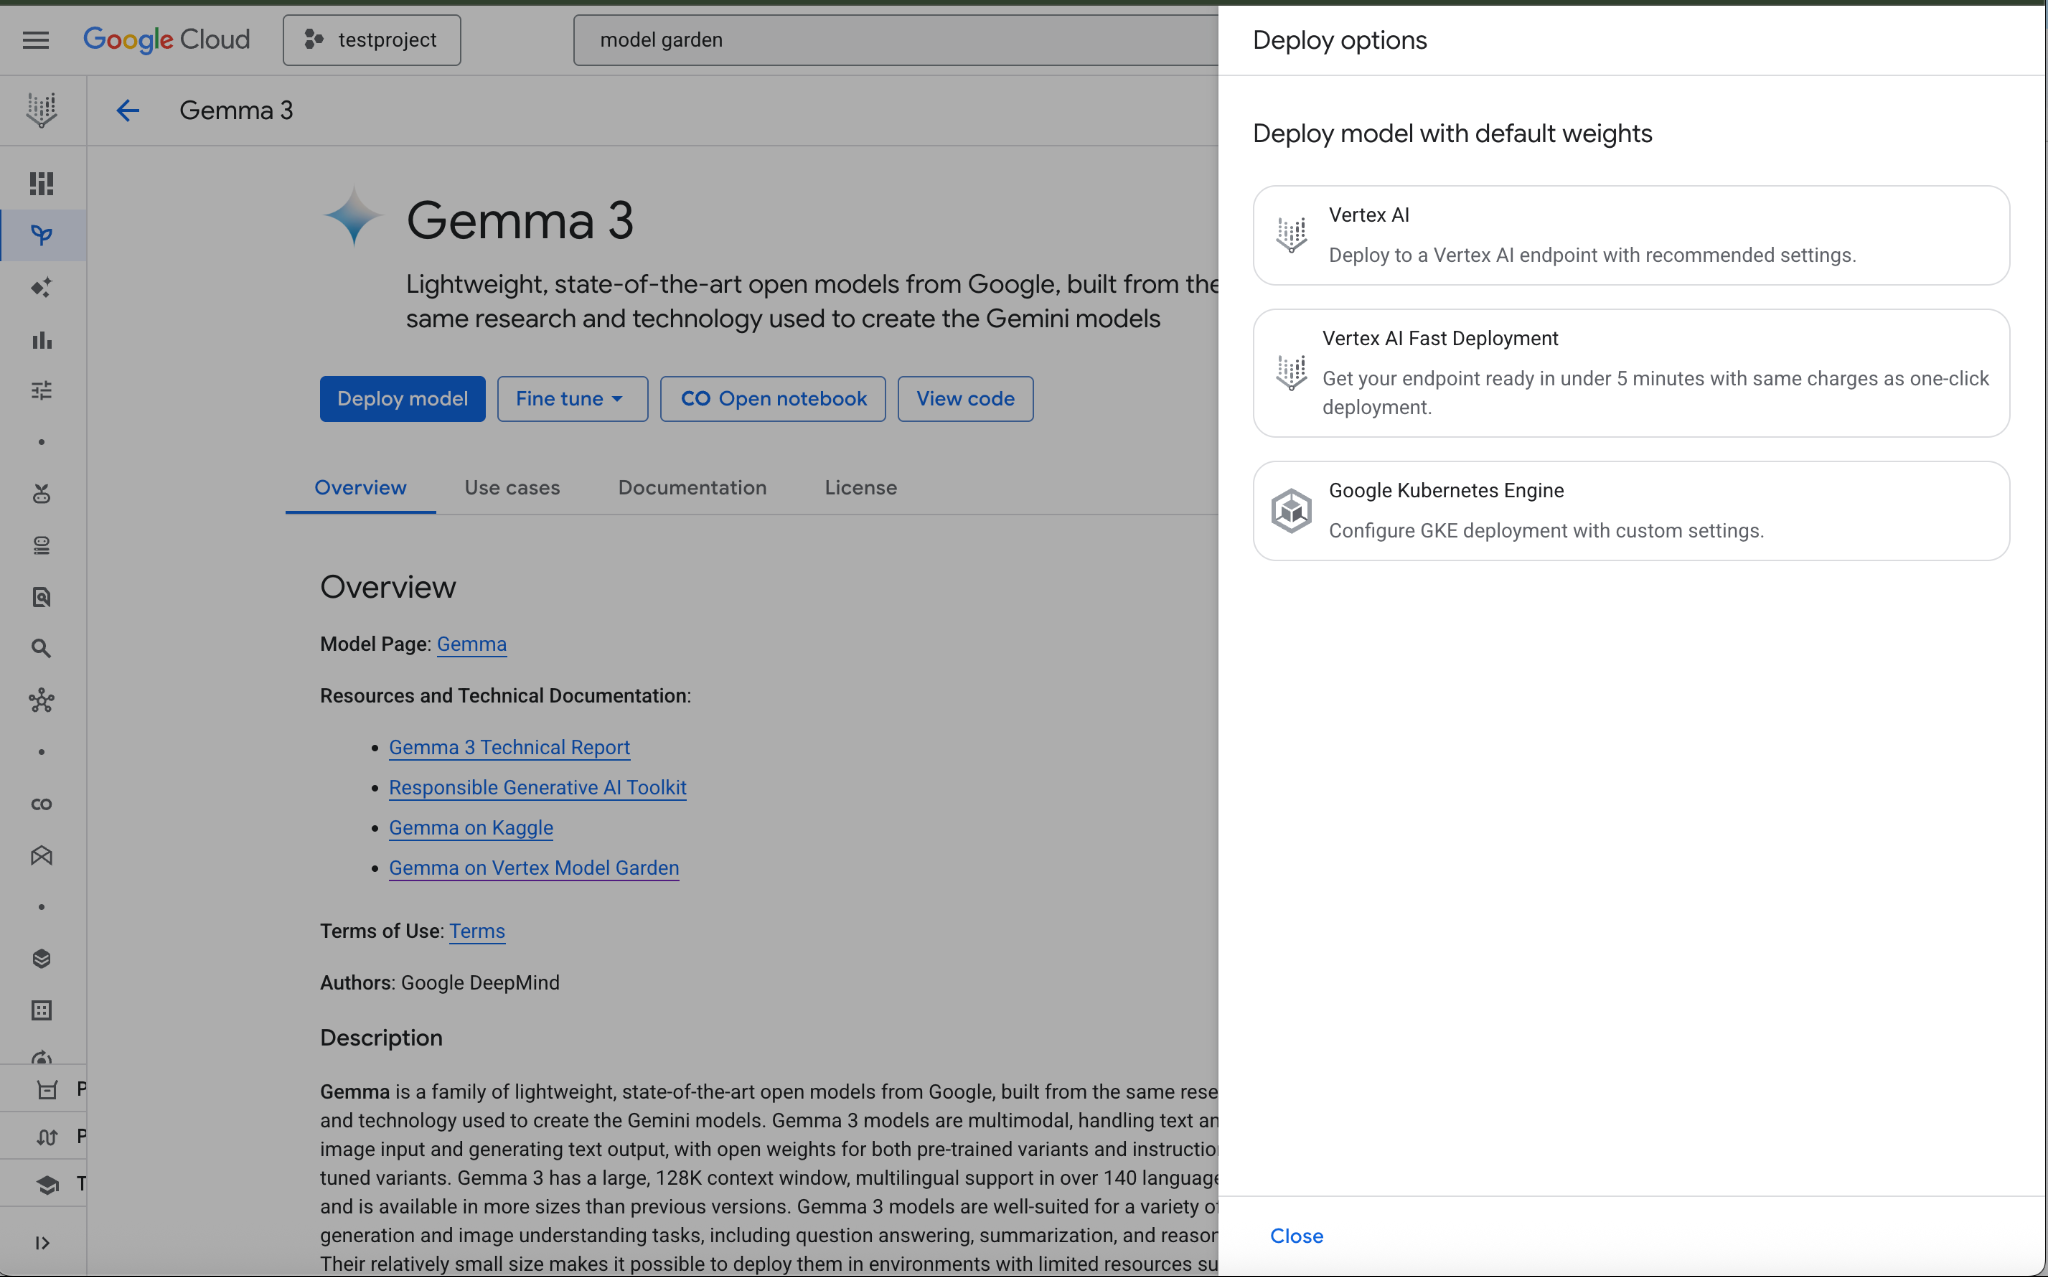This screenshot has width=2048, height=1277.
Task: Open the magnifier search icon in the sidebar
Action: point(41,648)
